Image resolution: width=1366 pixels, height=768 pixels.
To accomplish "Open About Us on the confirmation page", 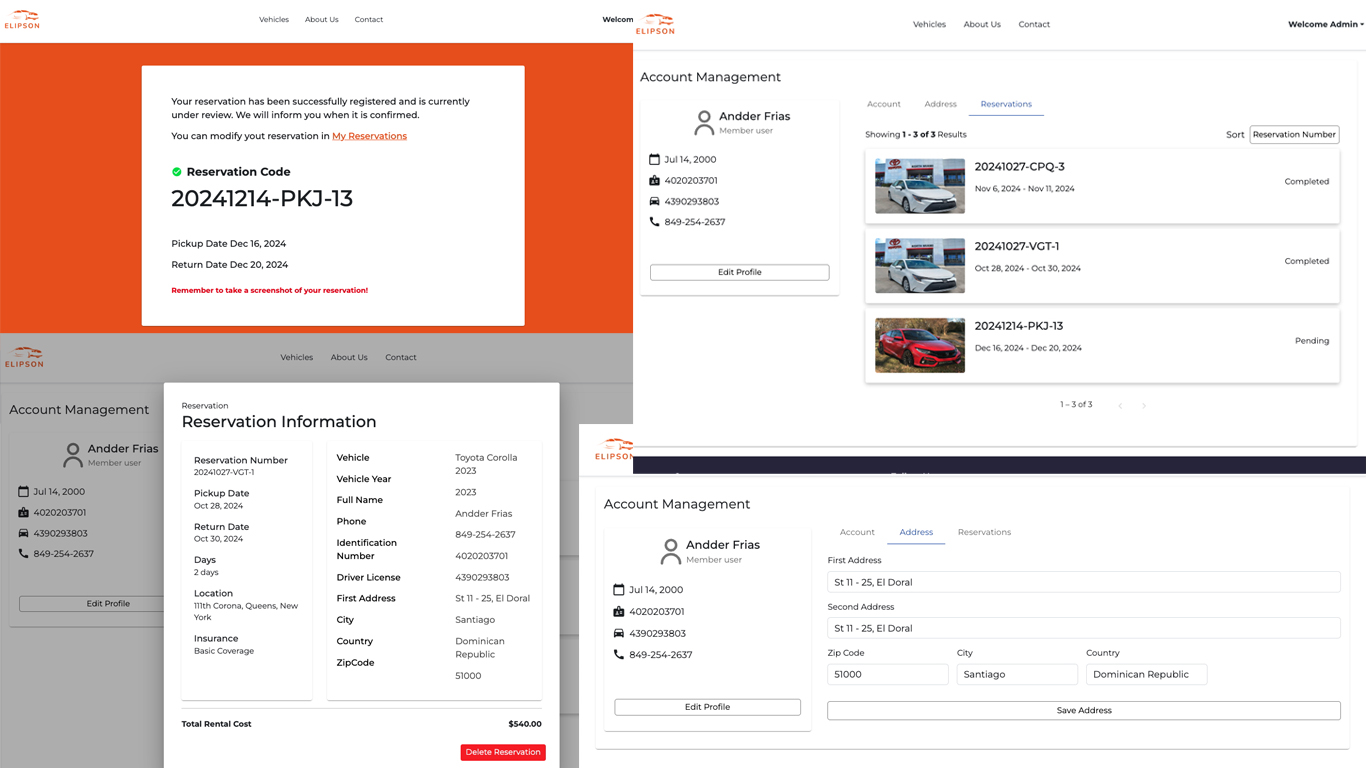I will [x=322, y=20].
